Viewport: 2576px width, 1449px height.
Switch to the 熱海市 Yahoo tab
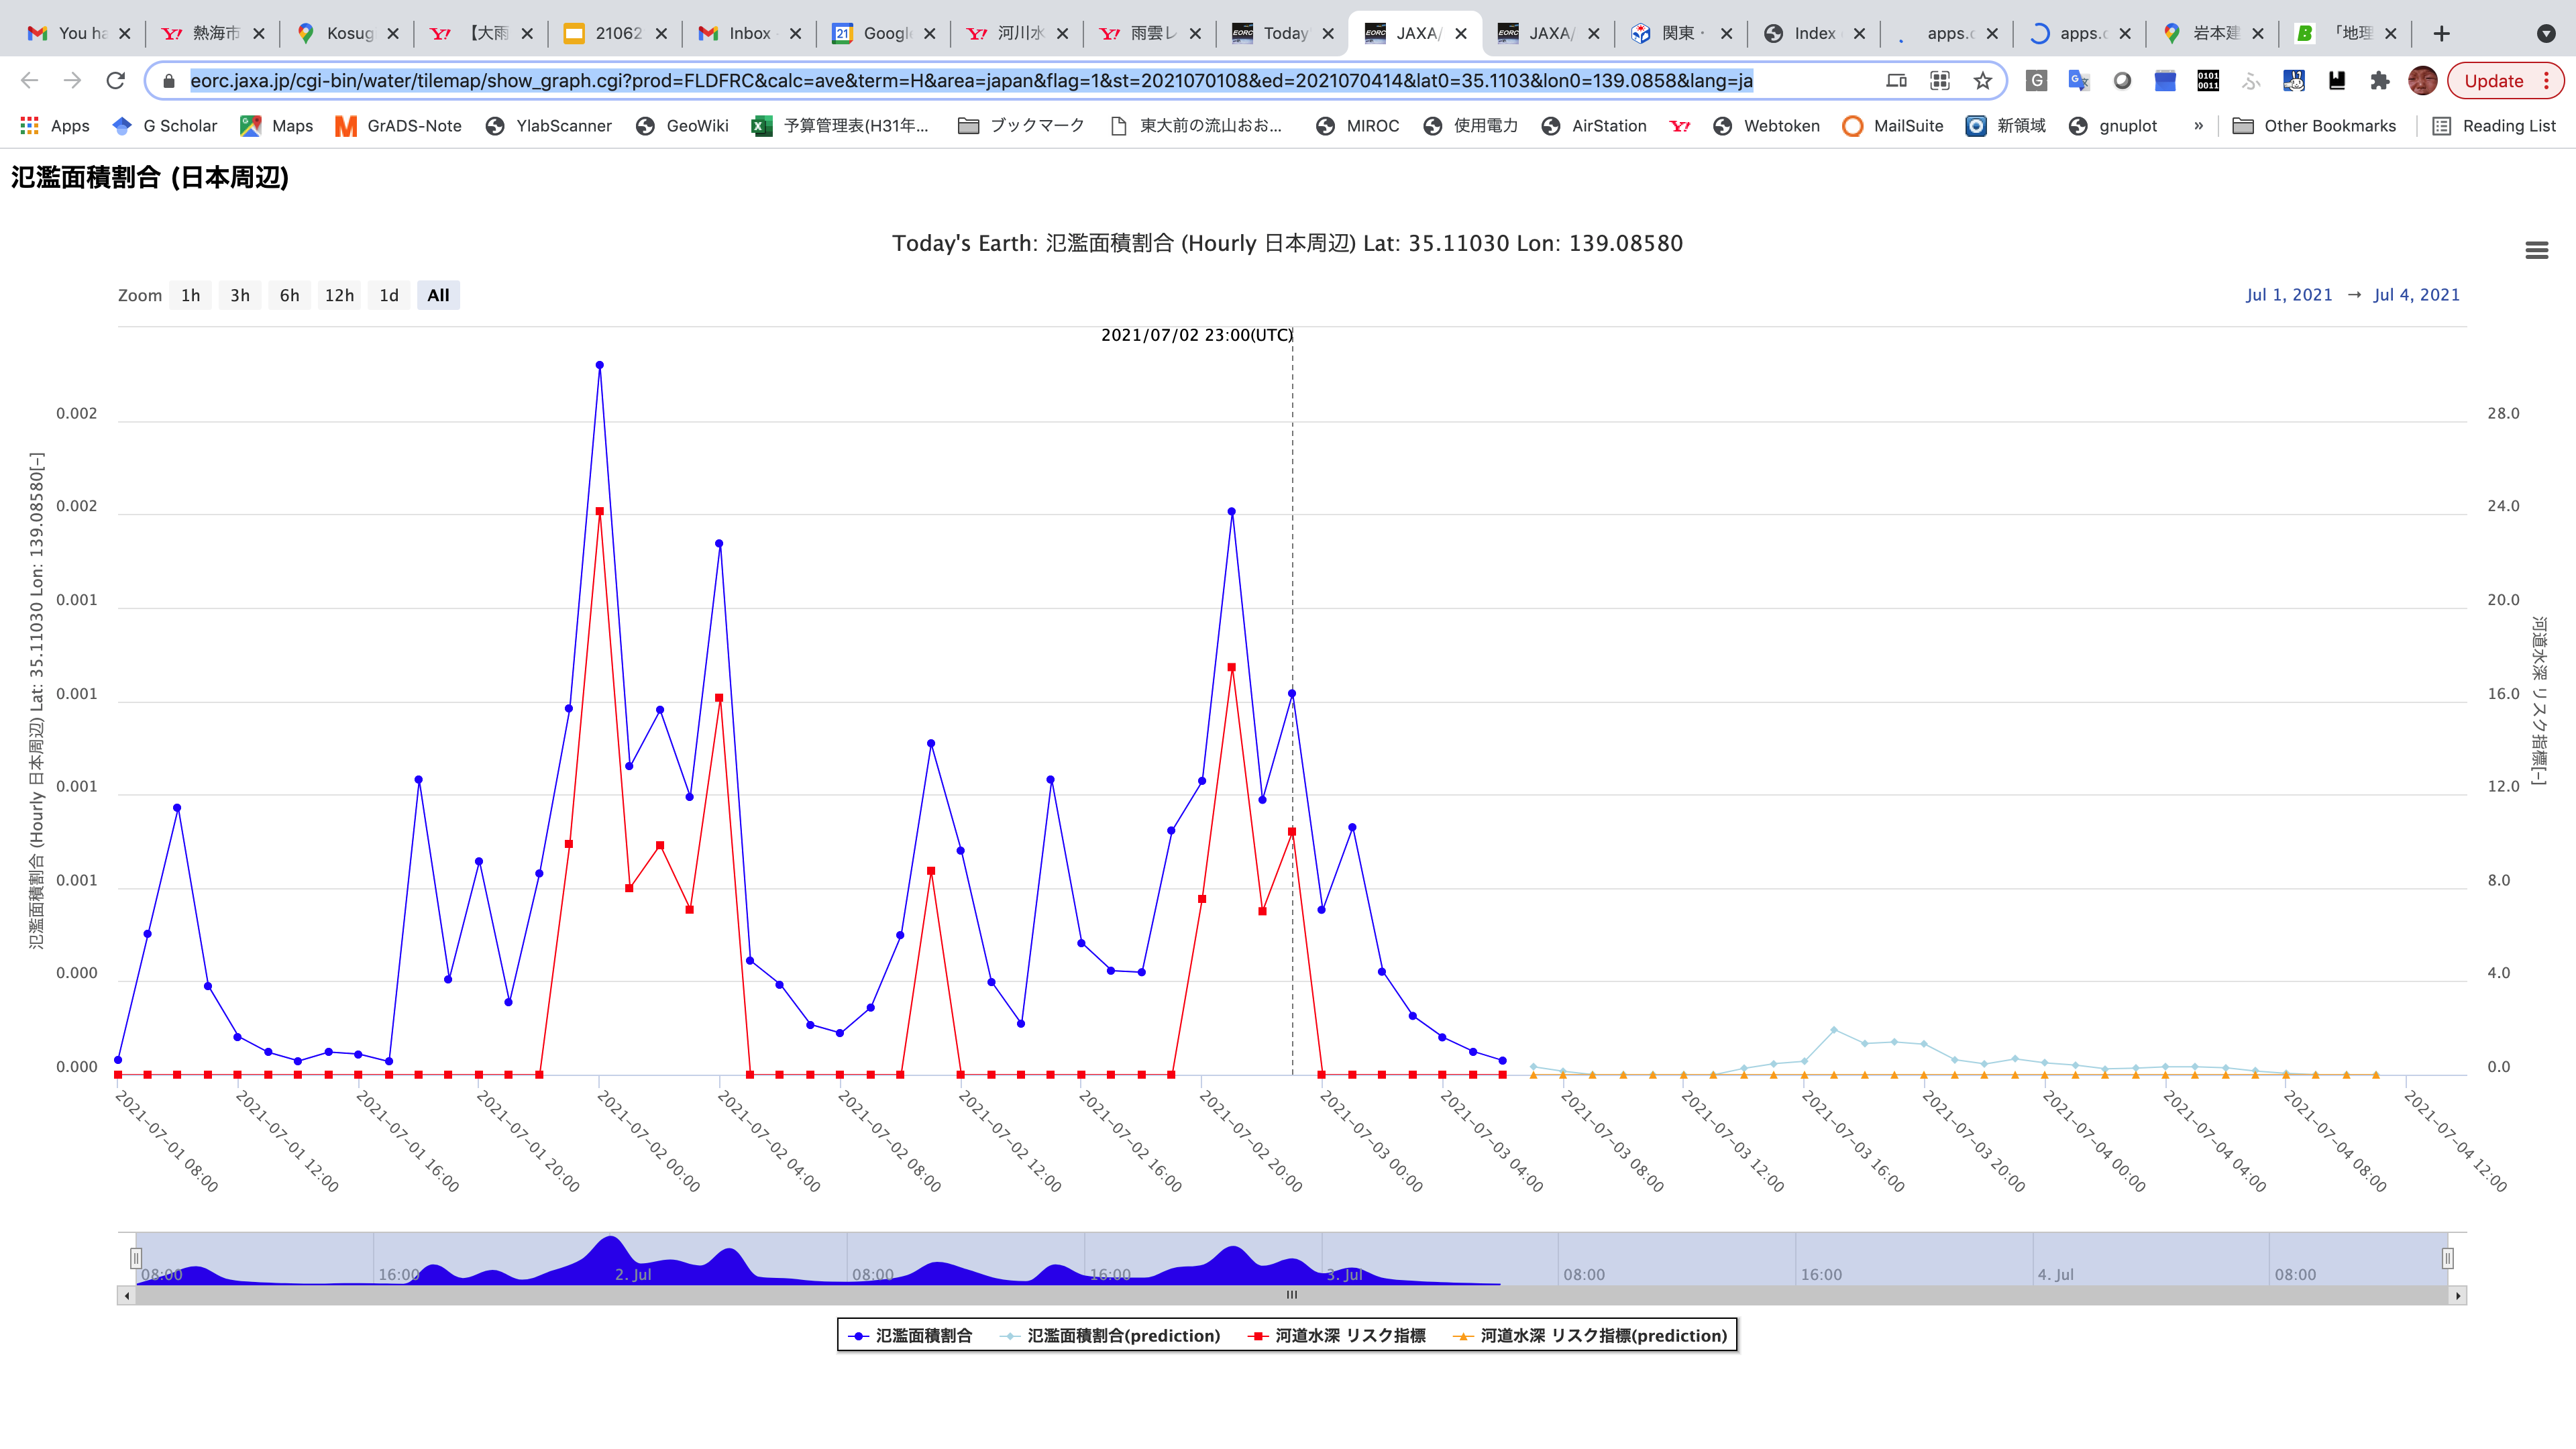(215, 33)
